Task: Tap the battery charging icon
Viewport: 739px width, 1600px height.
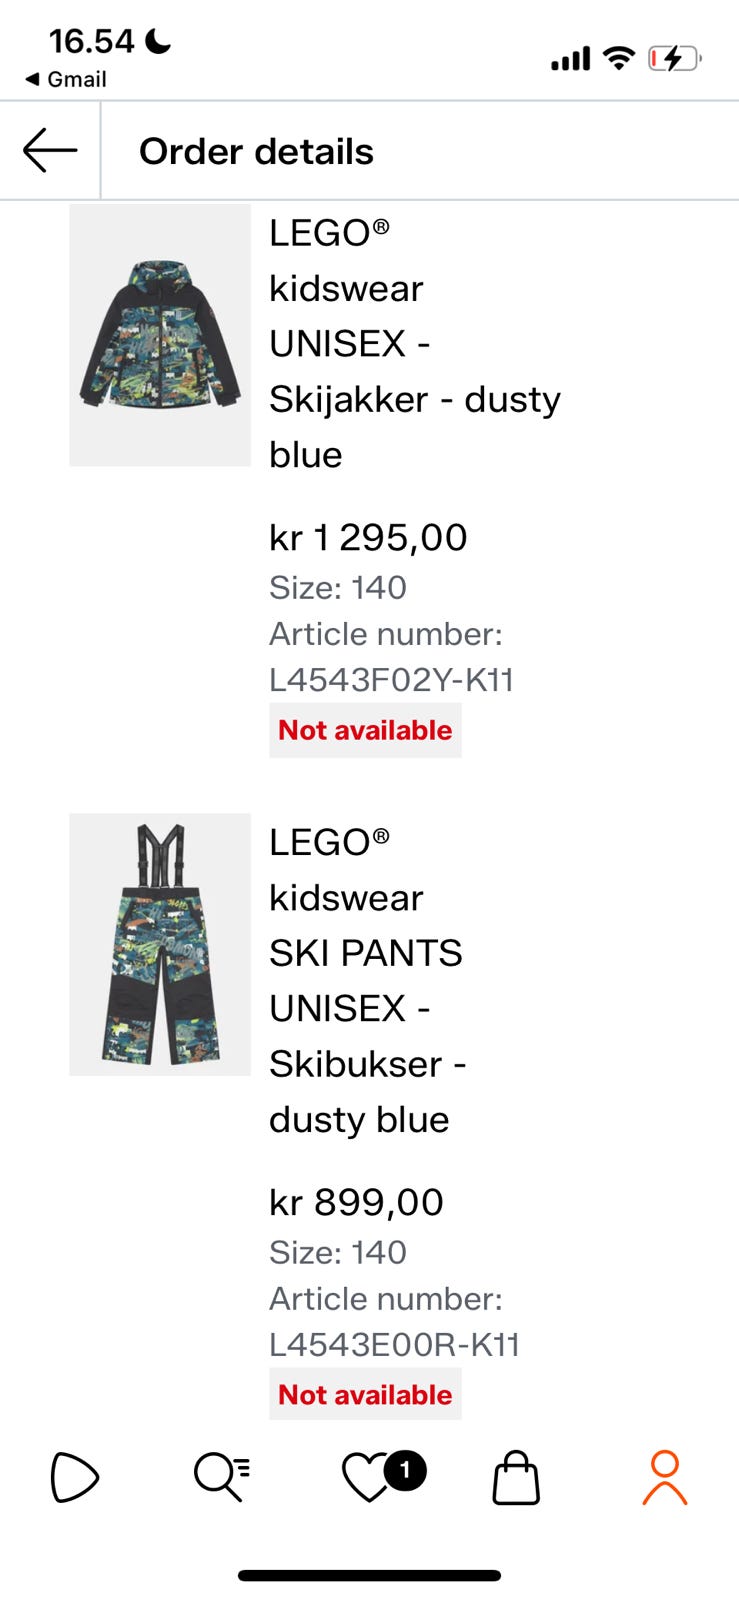Action: coord(675,59)
